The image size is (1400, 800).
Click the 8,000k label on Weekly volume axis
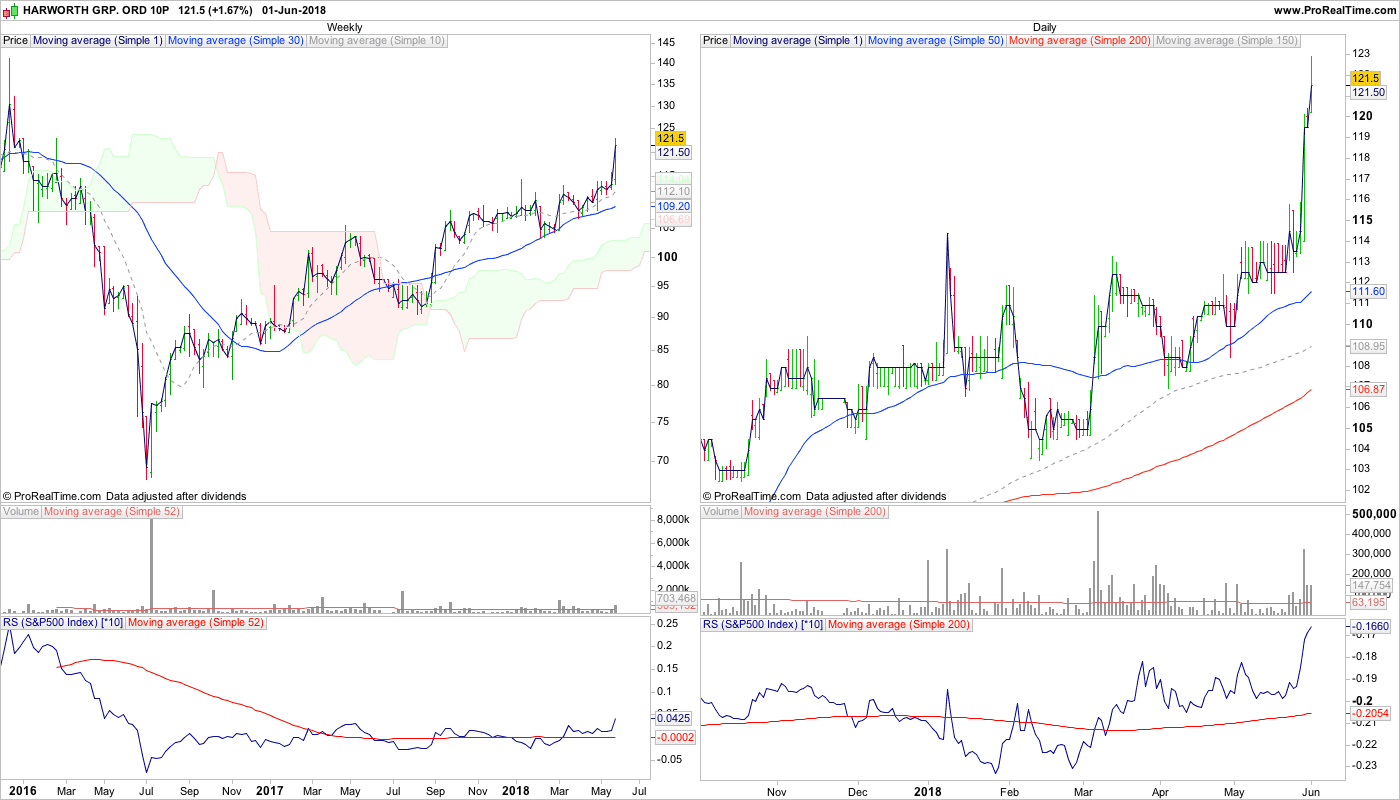[x=673, y=520]
